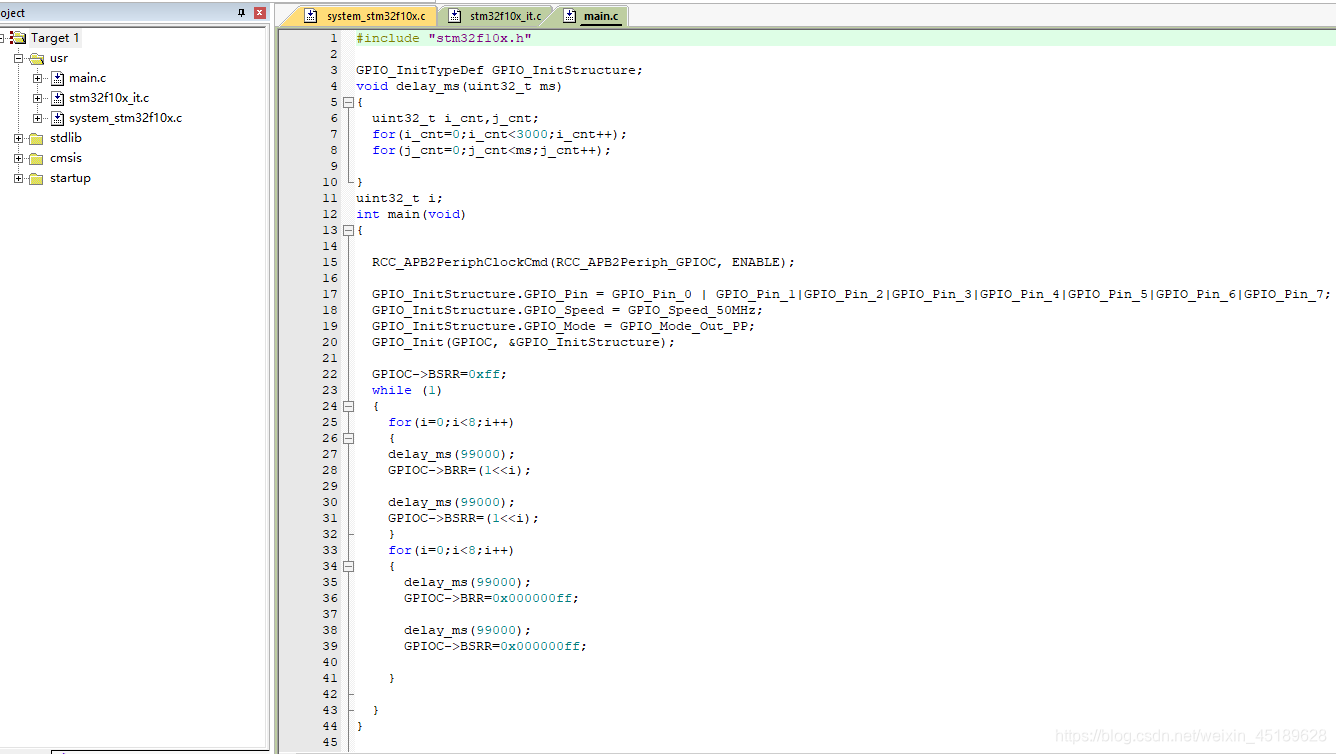Click the stdlib folder icon
Viewport: 1336px width, 754px height.
click(x=36, y=138)
